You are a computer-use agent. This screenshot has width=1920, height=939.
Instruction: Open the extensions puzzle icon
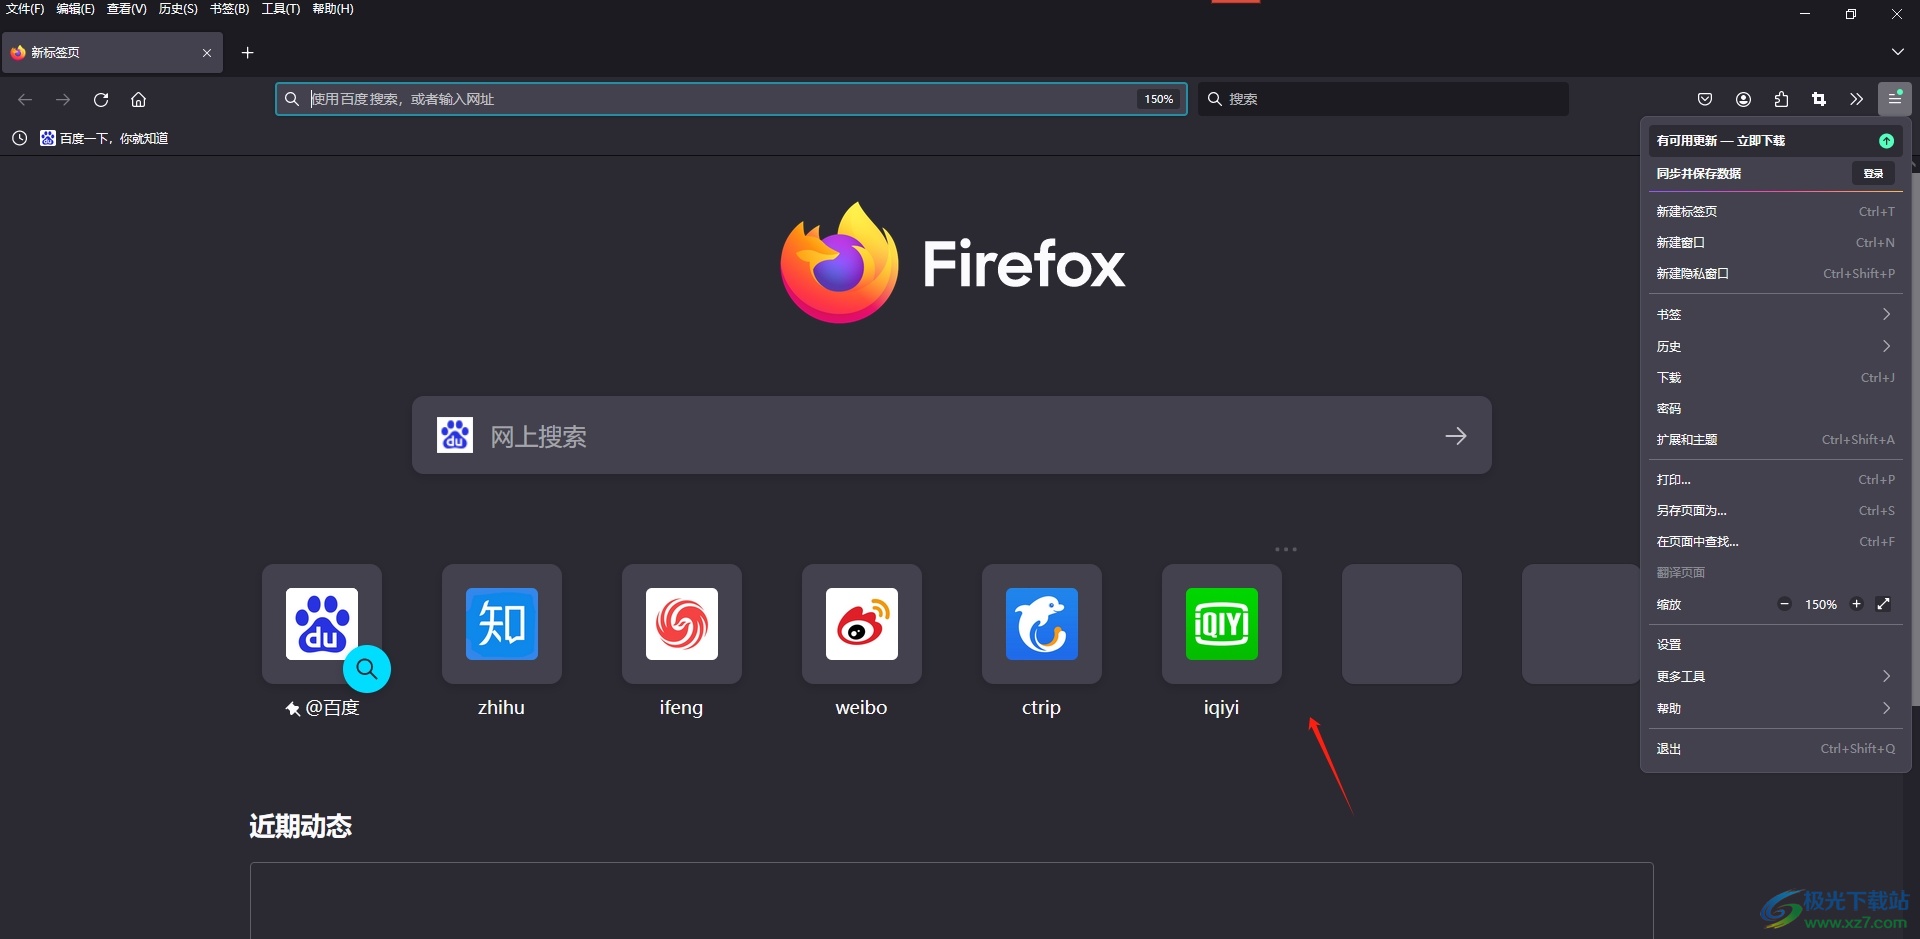(1781, 100)
